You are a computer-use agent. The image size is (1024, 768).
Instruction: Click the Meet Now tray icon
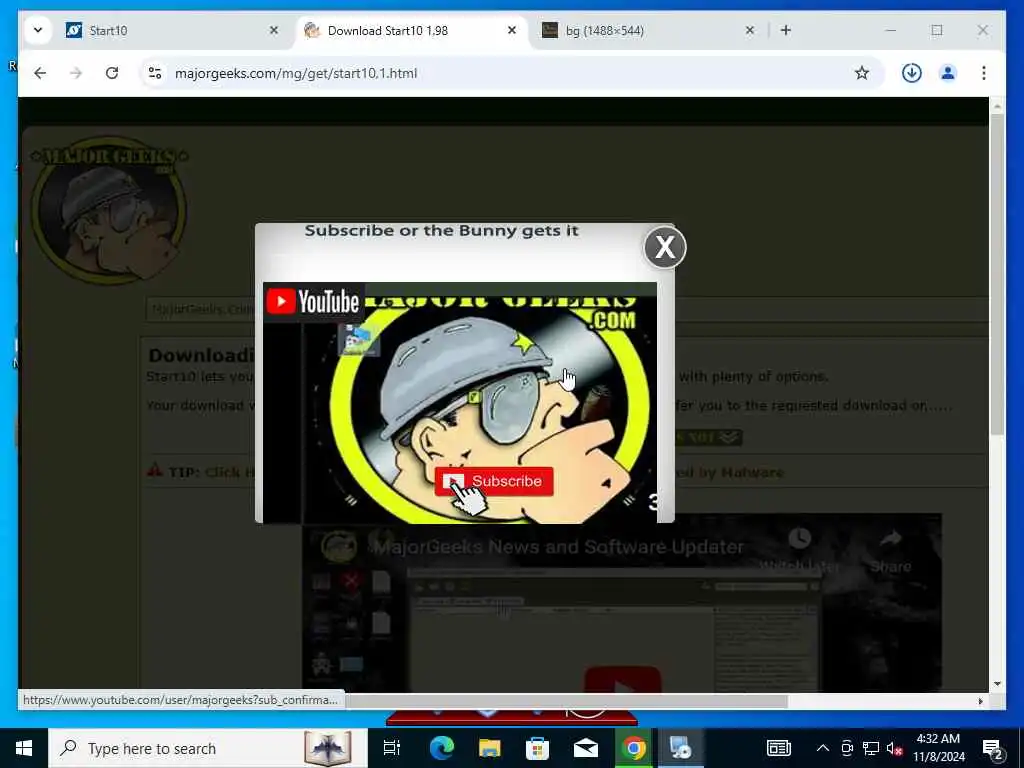point(847,748)
